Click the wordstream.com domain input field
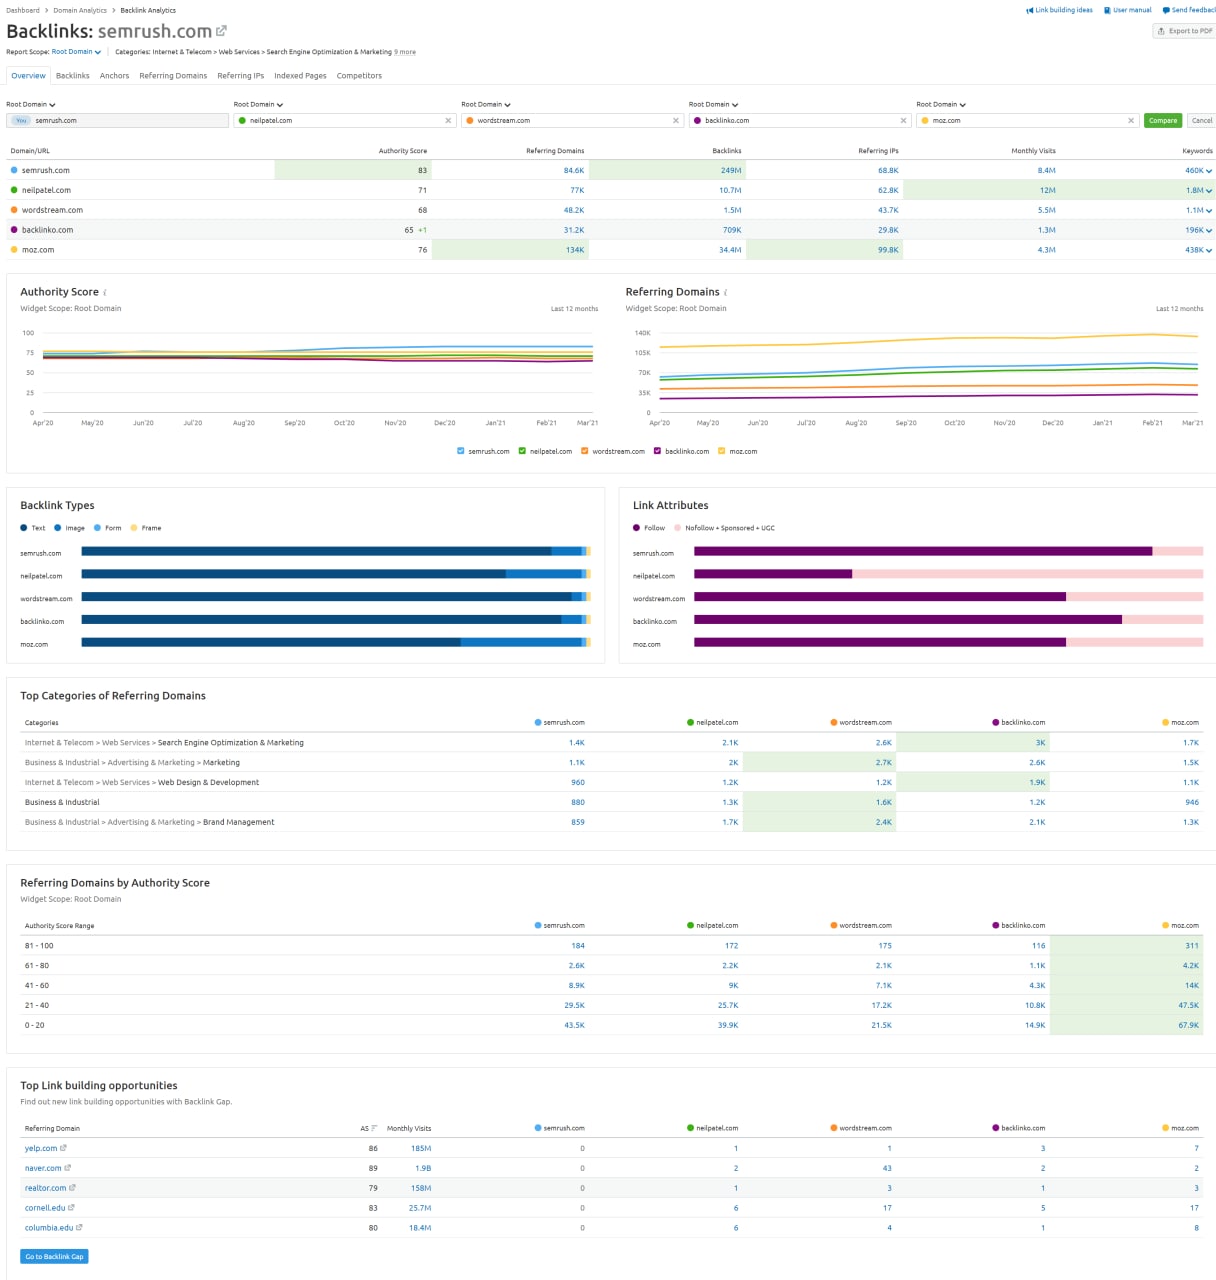Screen dimensions: 1216x1280 point(572,120)
